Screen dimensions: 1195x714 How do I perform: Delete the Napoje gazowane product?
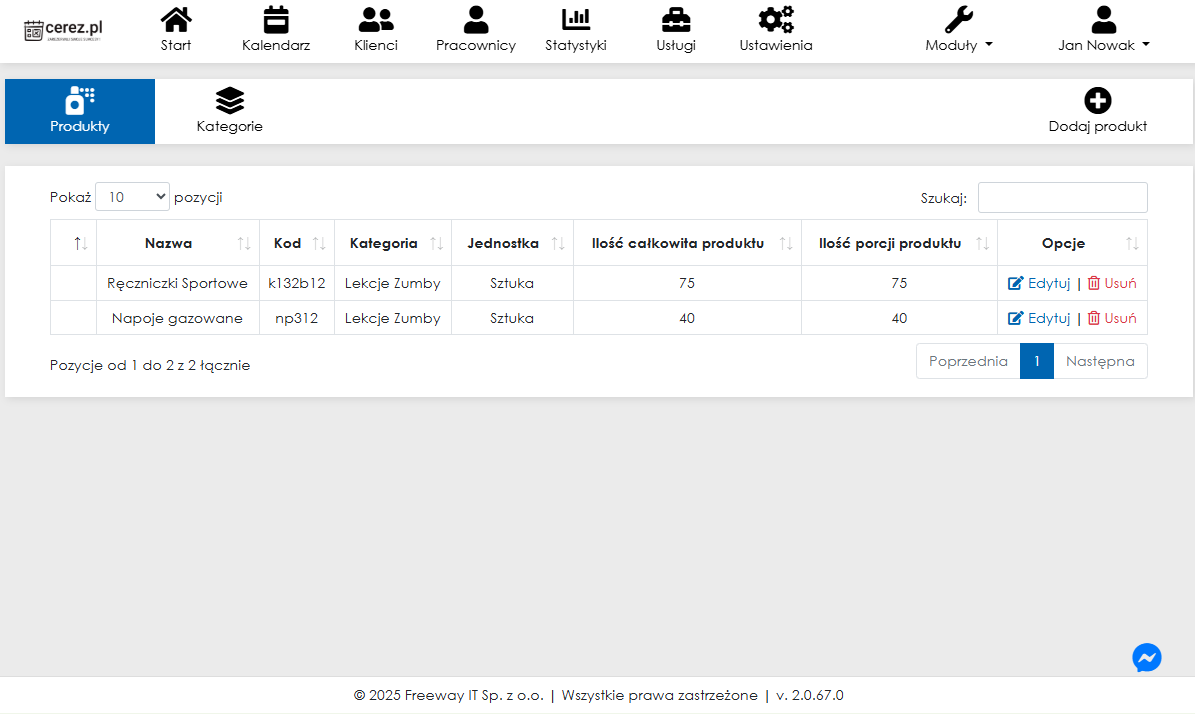coord(1112,318)
